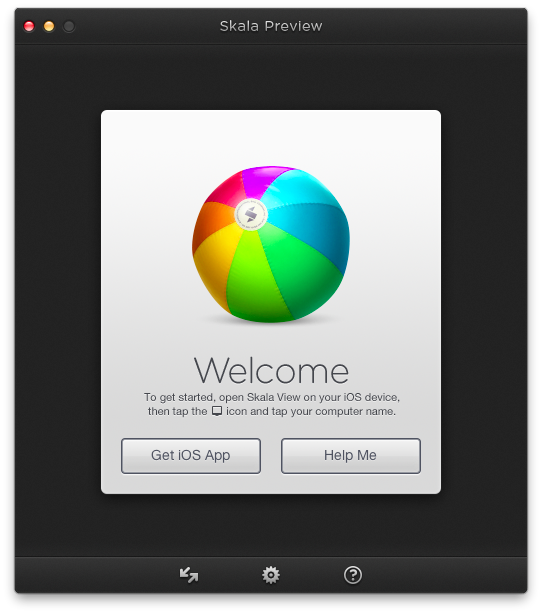This screenshot has height=614, width=542.
Task: Open settings with the gear icon
Action: click(271, 575)
